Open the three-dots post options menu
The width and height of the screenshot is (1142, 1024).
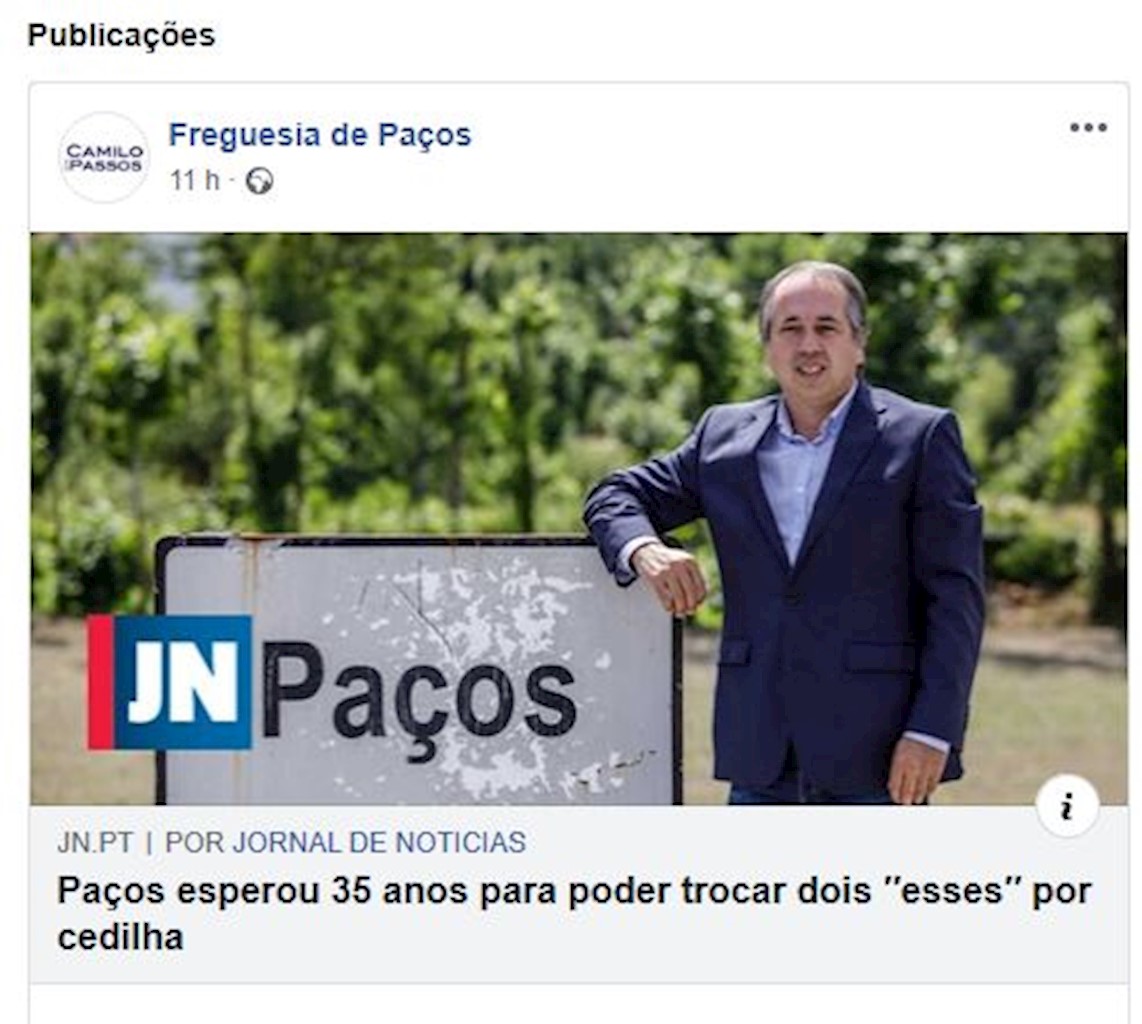point(1088,127)
